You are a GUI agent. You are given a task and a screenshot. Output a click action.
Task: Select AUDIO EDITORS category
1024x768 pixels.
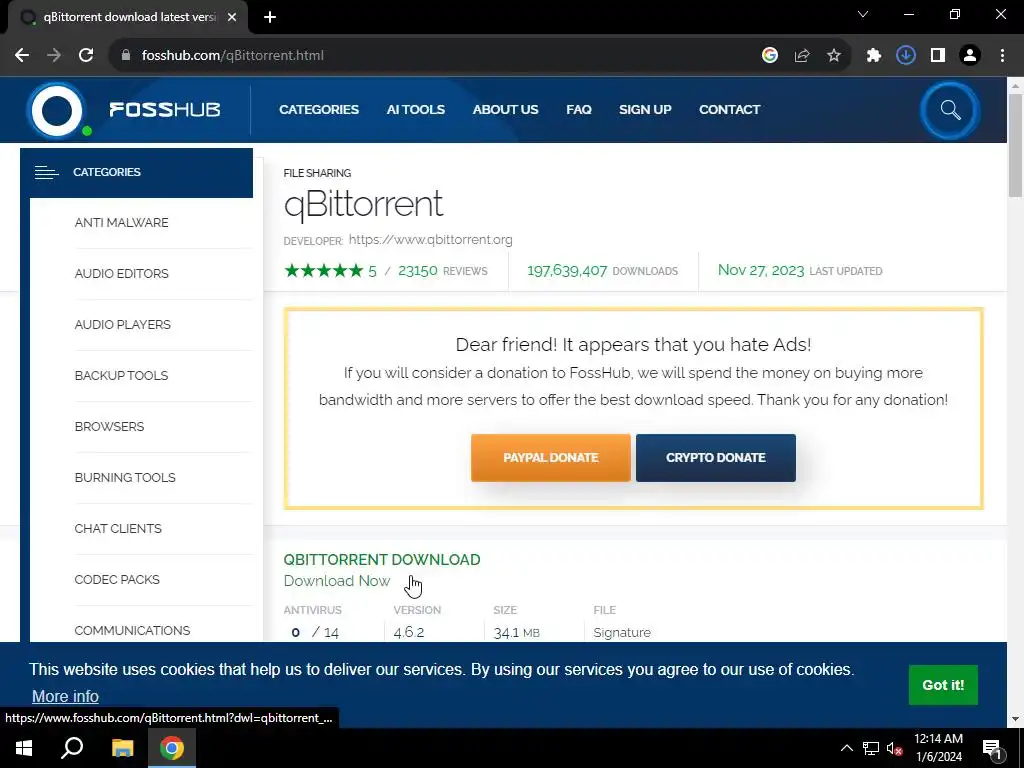pyautogui.click(x=121, y=274)
